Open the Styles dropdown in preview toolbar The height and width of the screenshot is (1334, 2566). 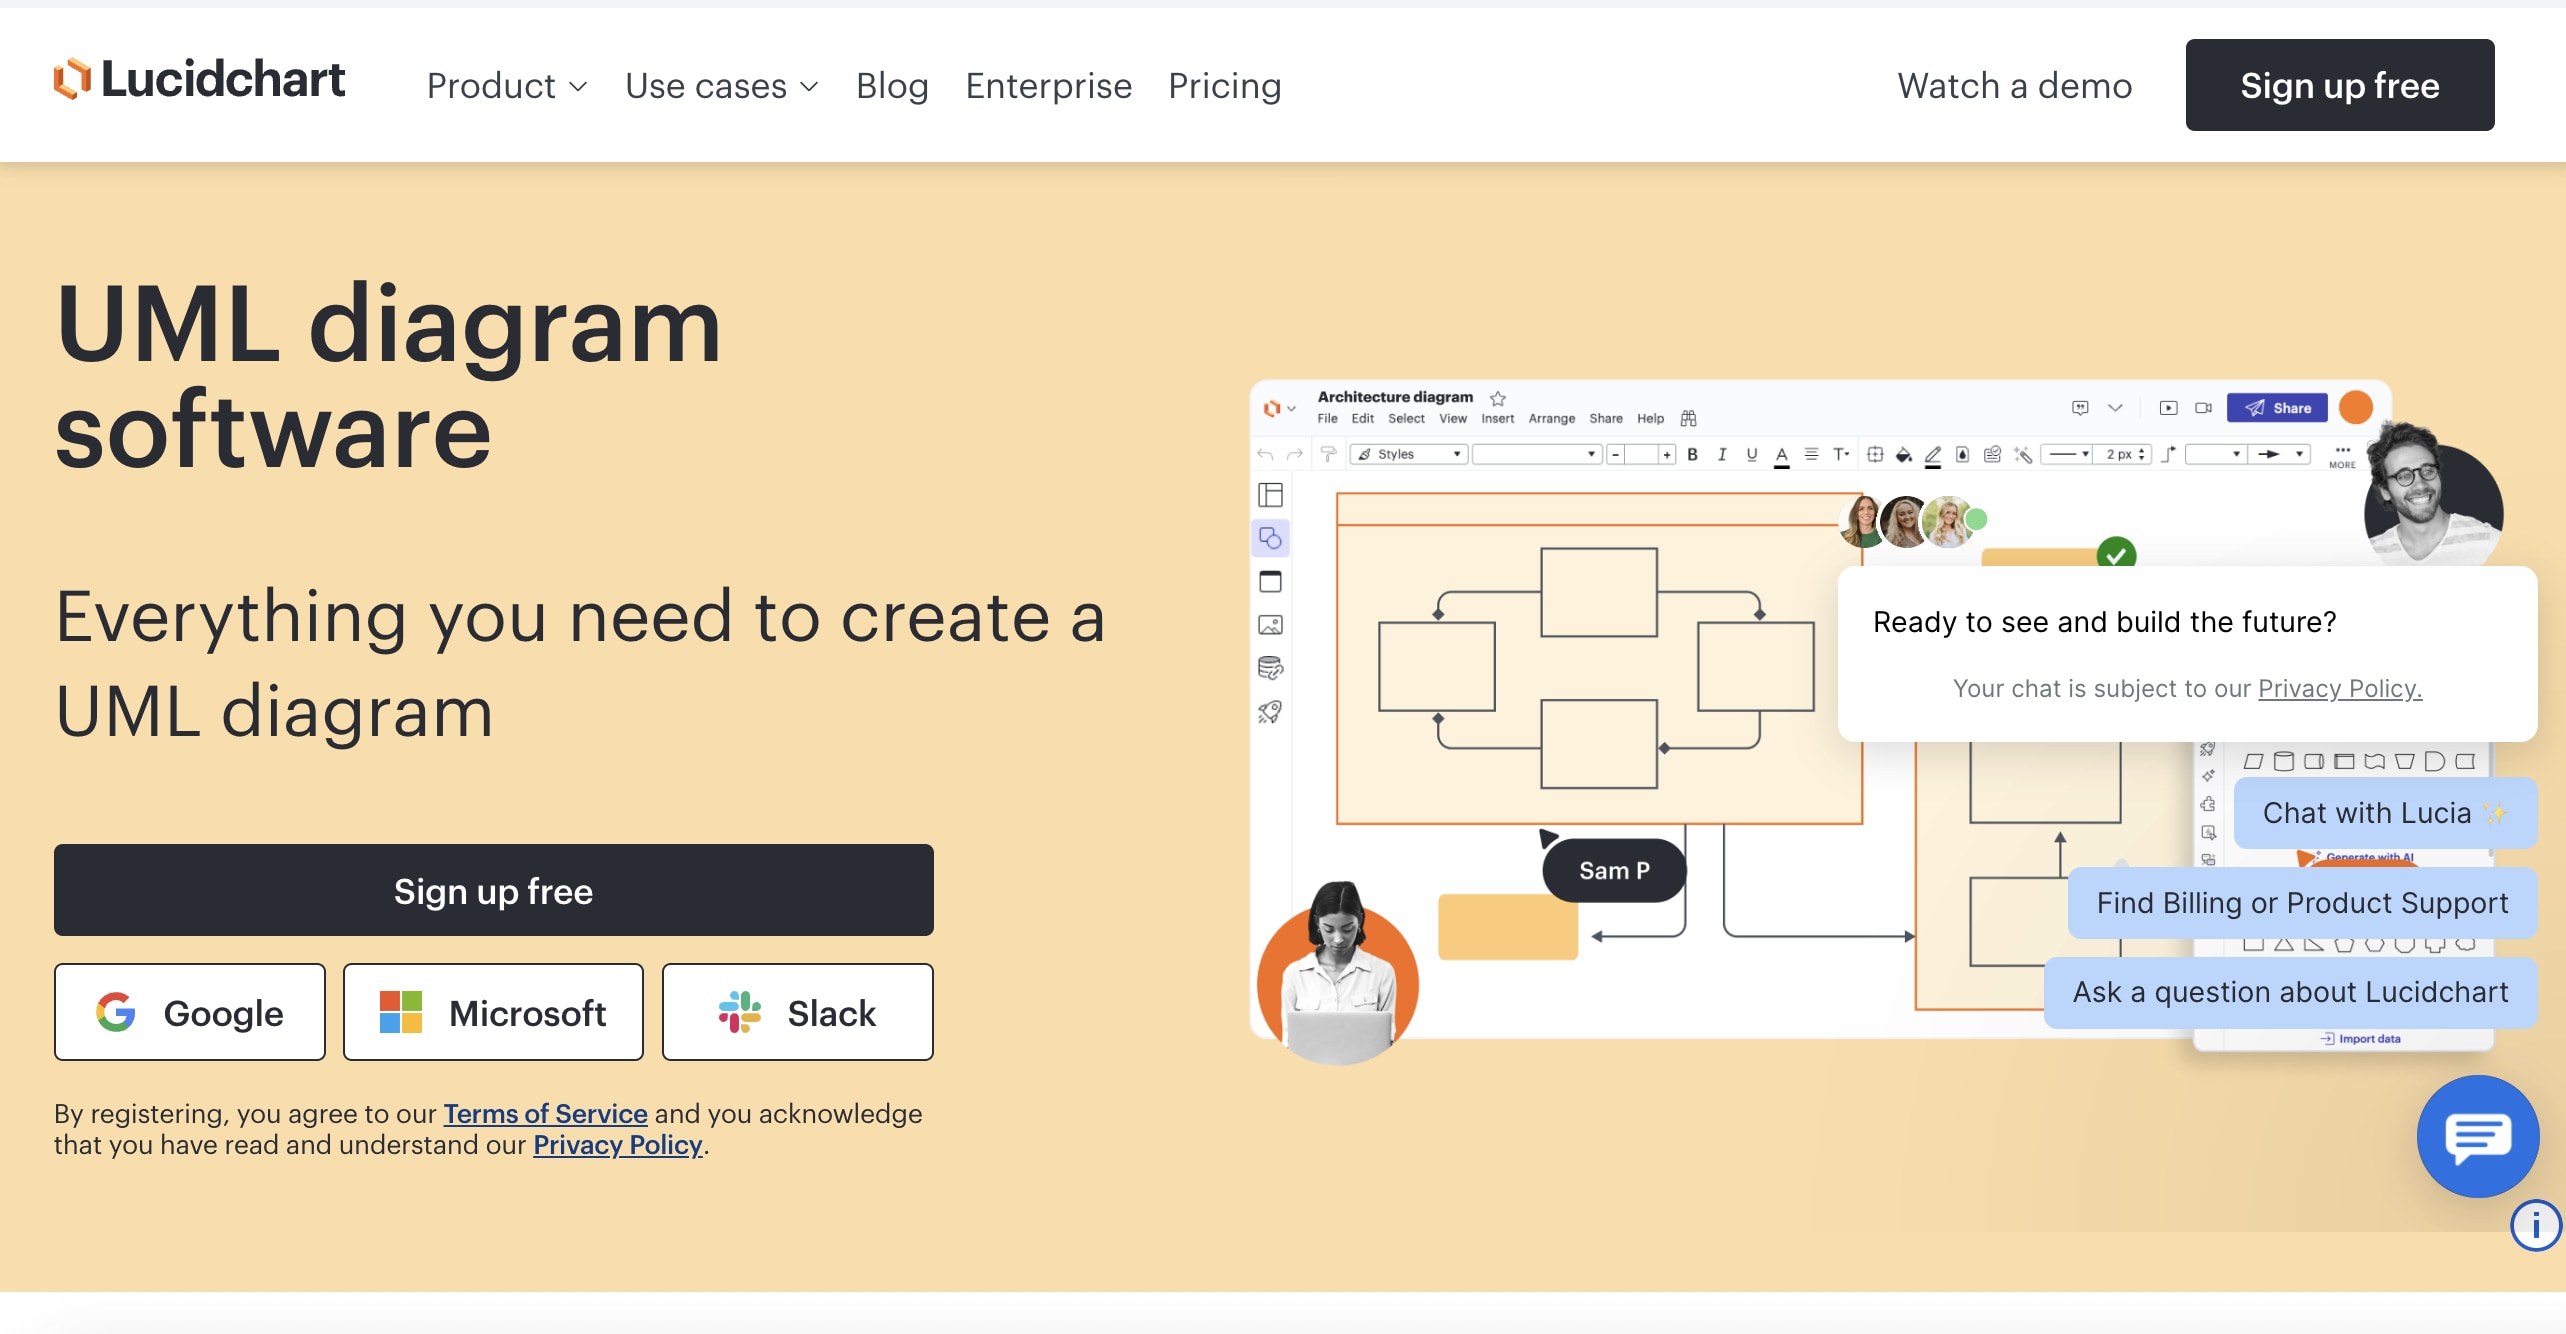(x=1408, y=454)
